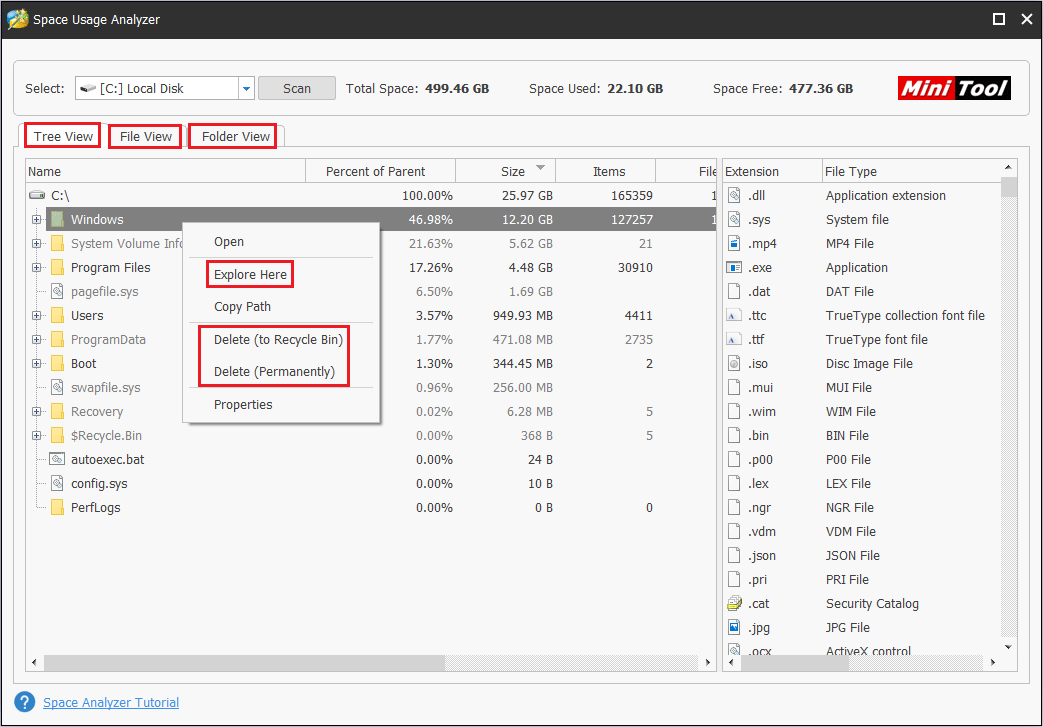Click the Users folder icon
Screen dimensions: 1043x727
click(58, 315)
